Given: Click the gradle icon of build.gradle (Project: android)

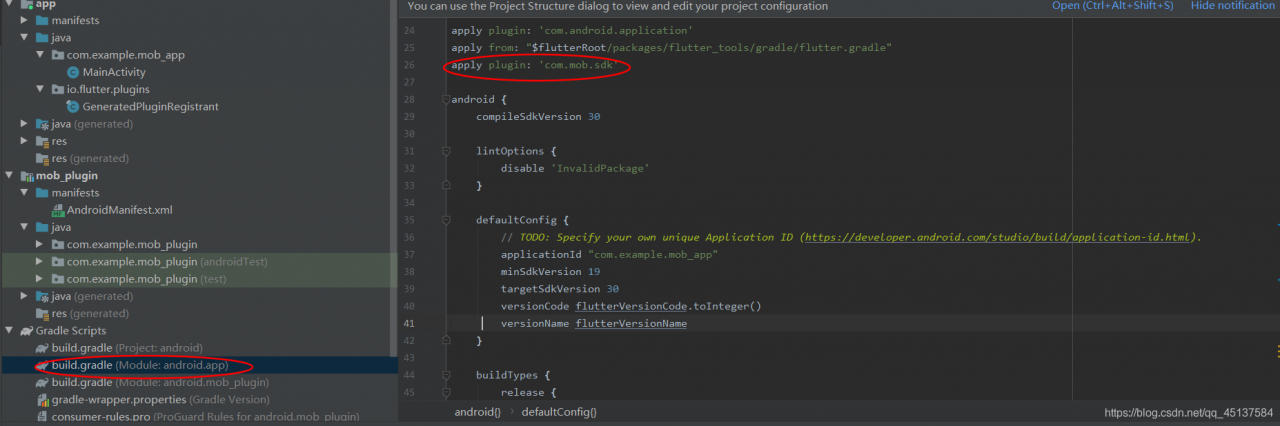Looking at the screenshot, I should coord(41,348).
